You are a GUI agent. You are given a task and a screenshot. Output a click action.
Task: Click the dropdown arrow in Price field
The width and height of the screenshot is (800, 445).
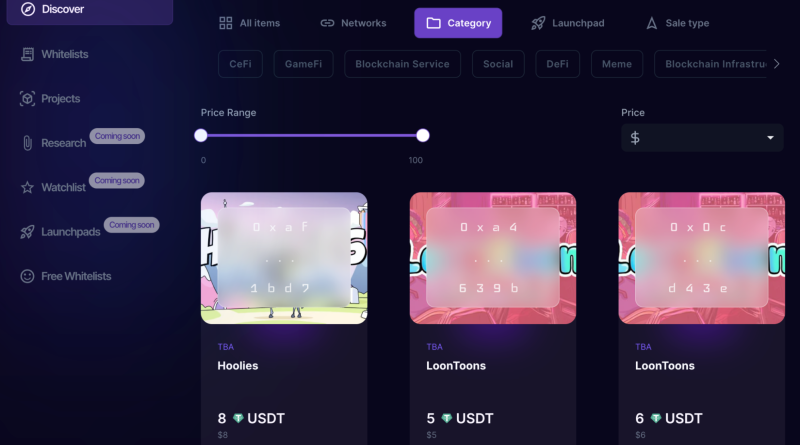tap(770, 138)
